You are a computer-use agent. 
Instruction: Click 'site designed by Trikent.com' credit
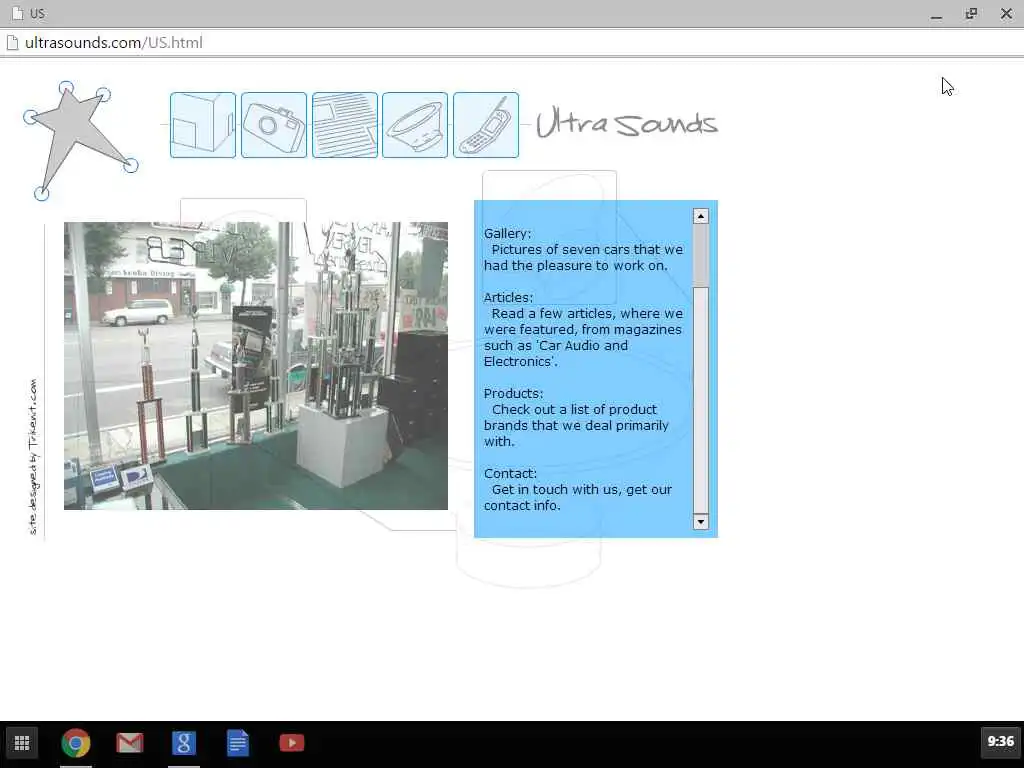33,457
